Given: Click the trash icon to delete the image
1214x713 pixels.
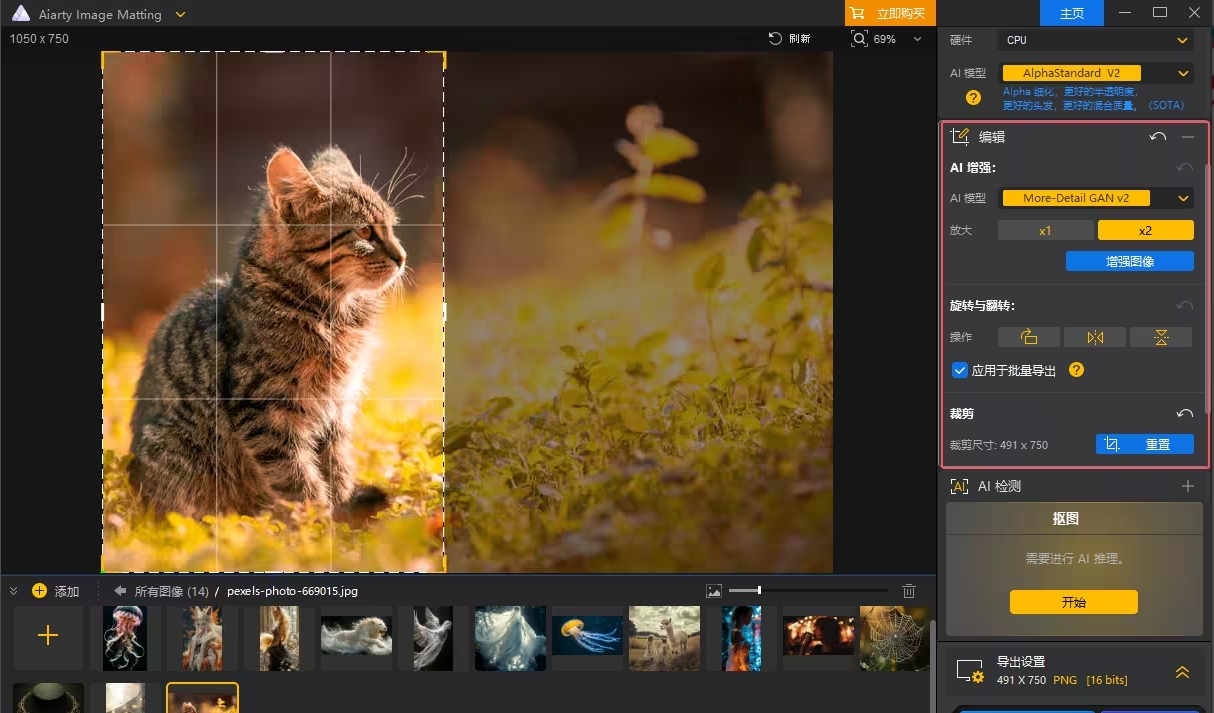Looking at the screenshot, I should pyautogui.click(x=909, y=591).
